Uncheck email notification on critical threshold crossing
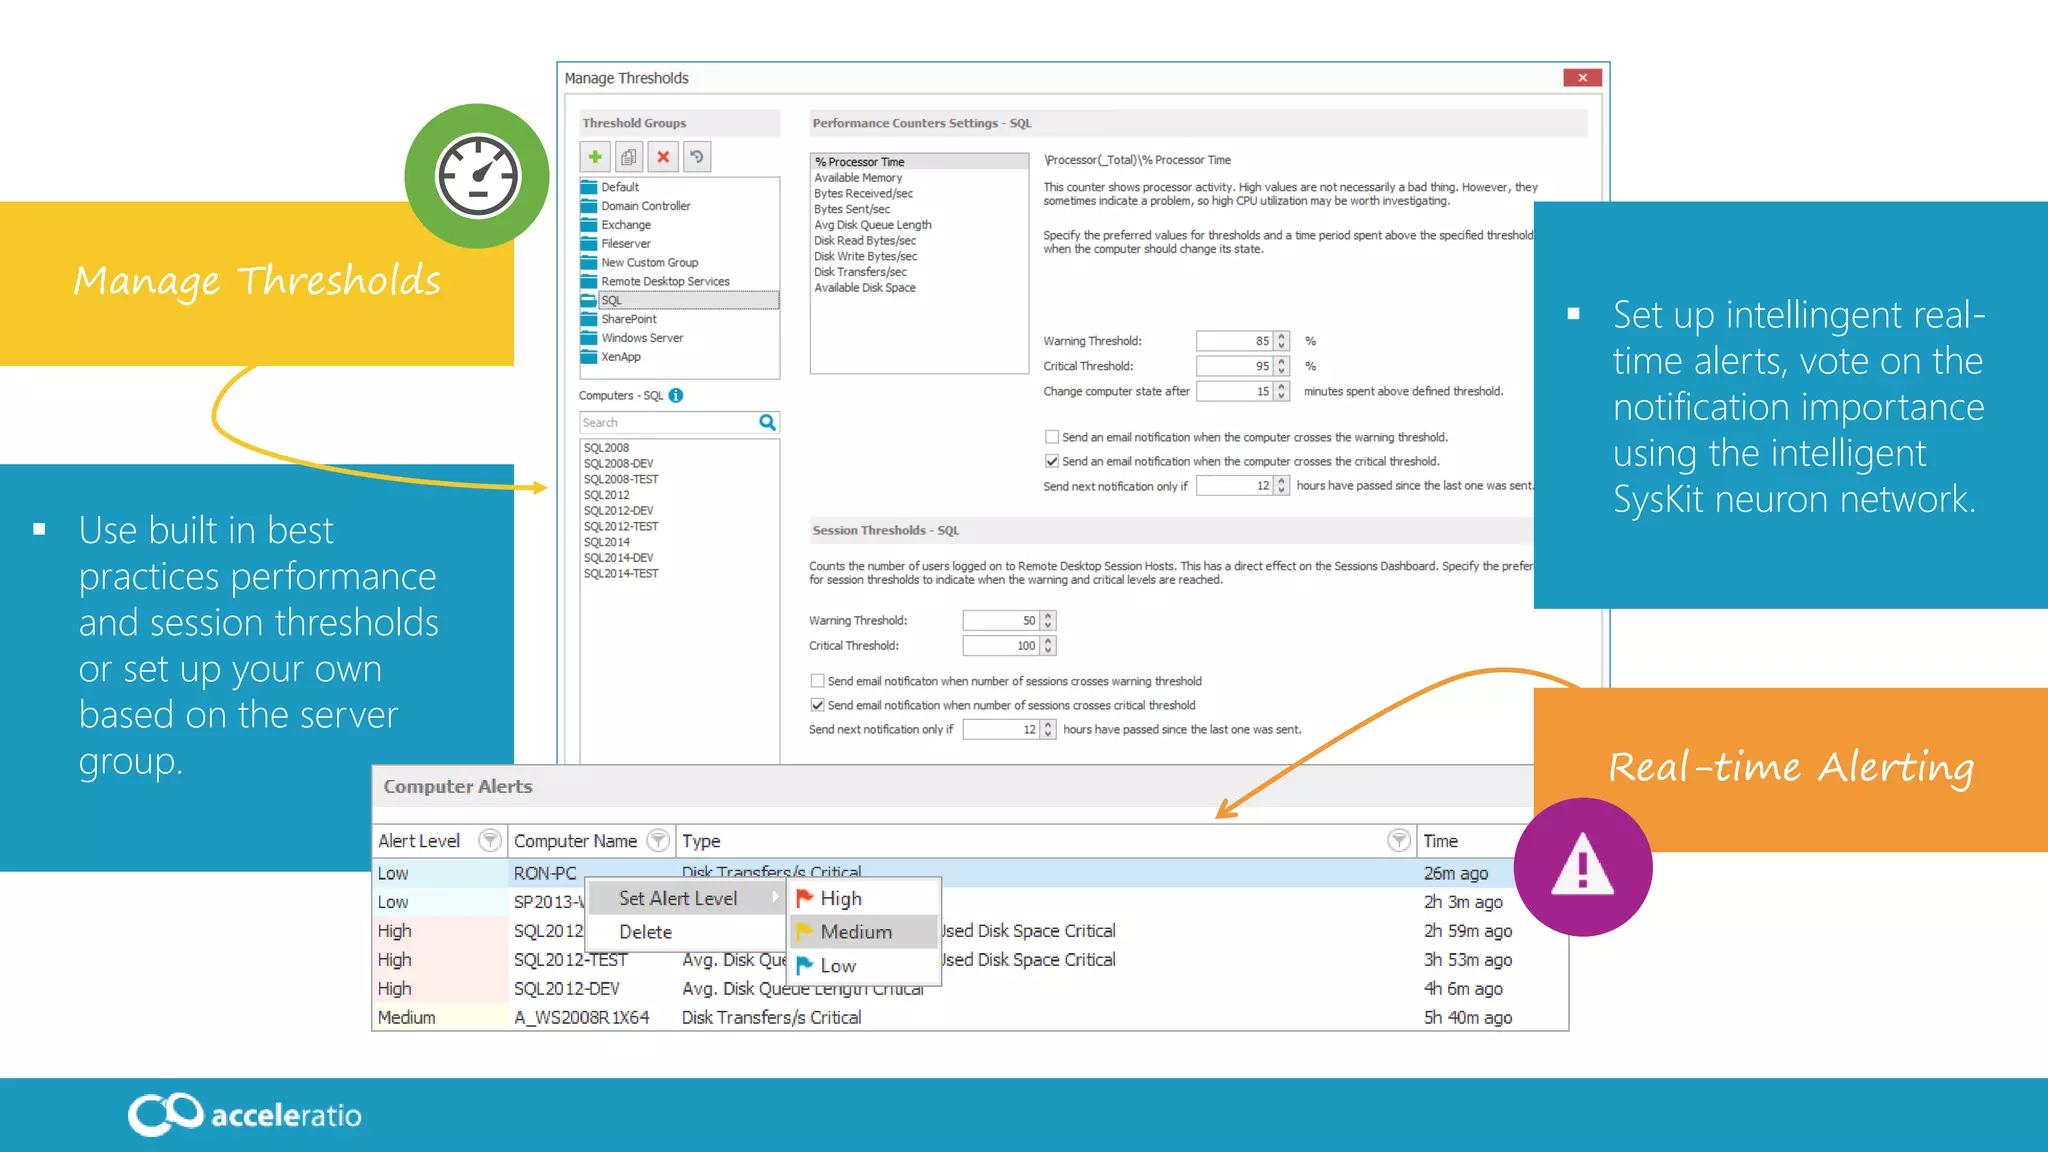 pyautogui.click(x=1052, y=461)
